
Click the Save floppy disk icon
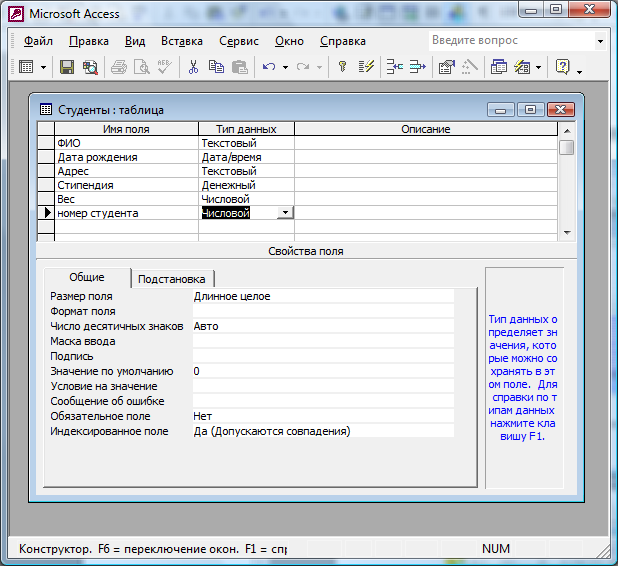point(67,67)
